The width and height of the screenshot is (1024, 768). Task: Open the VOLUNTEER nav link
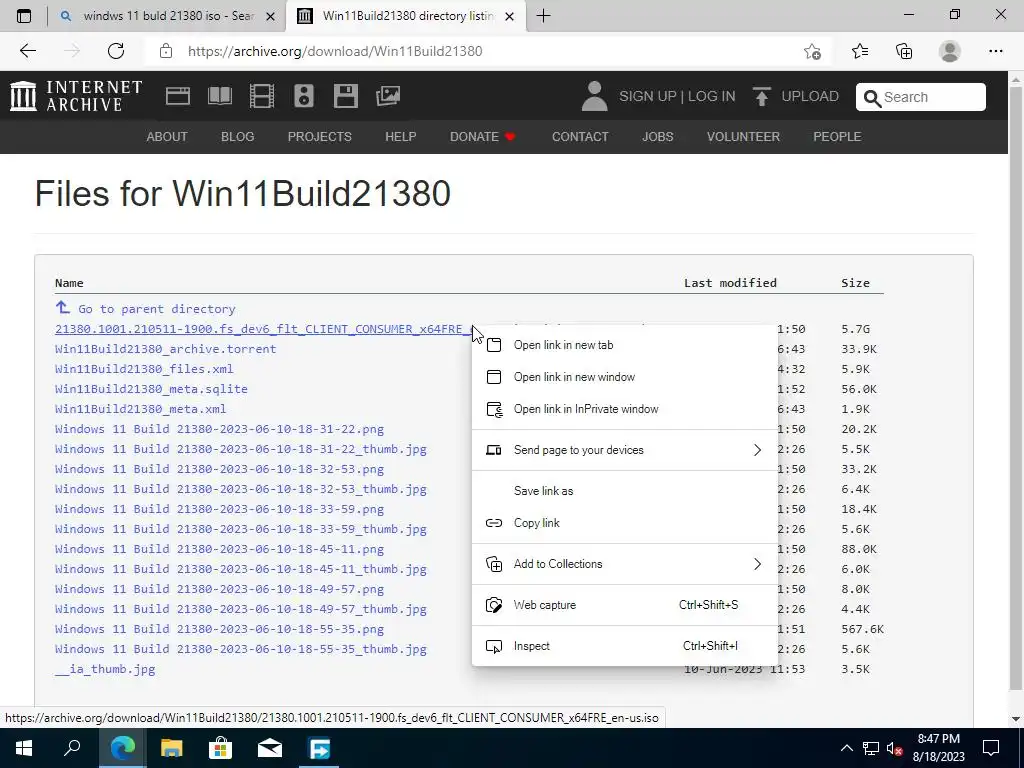pyautogui.click(x=743, y=136)
